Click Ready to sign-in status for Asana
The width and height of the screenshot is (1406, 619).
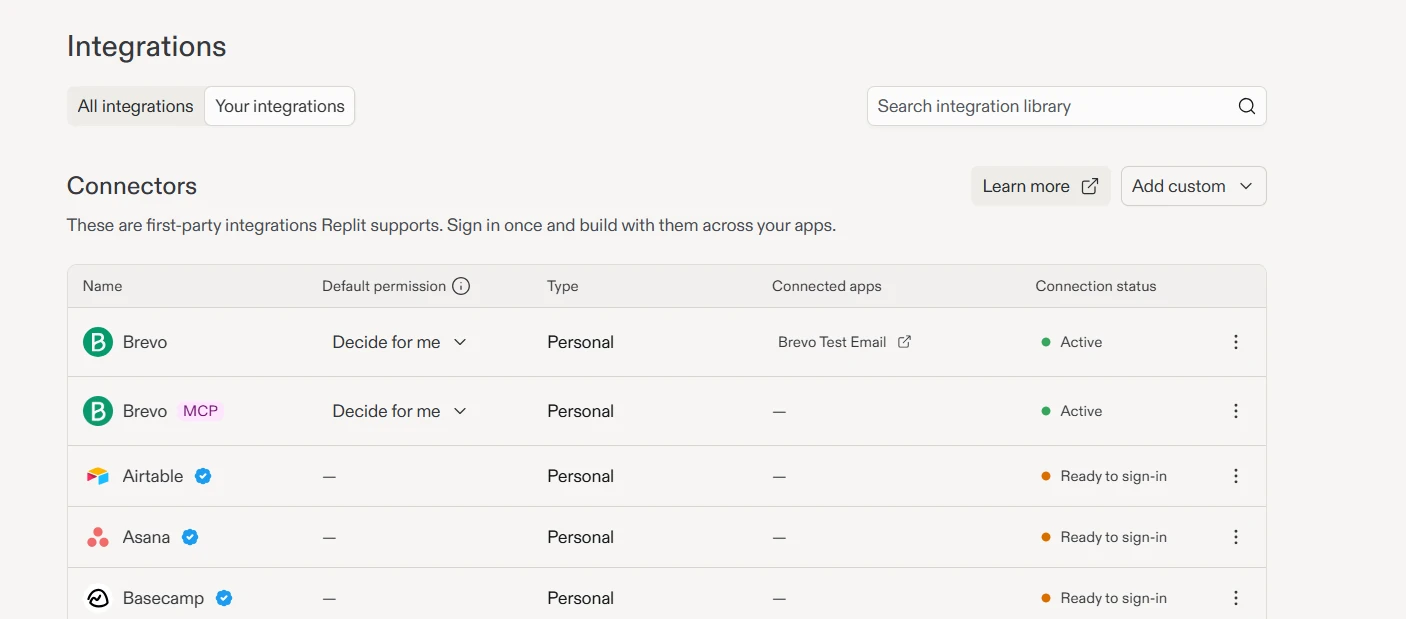click(1113, 537)
